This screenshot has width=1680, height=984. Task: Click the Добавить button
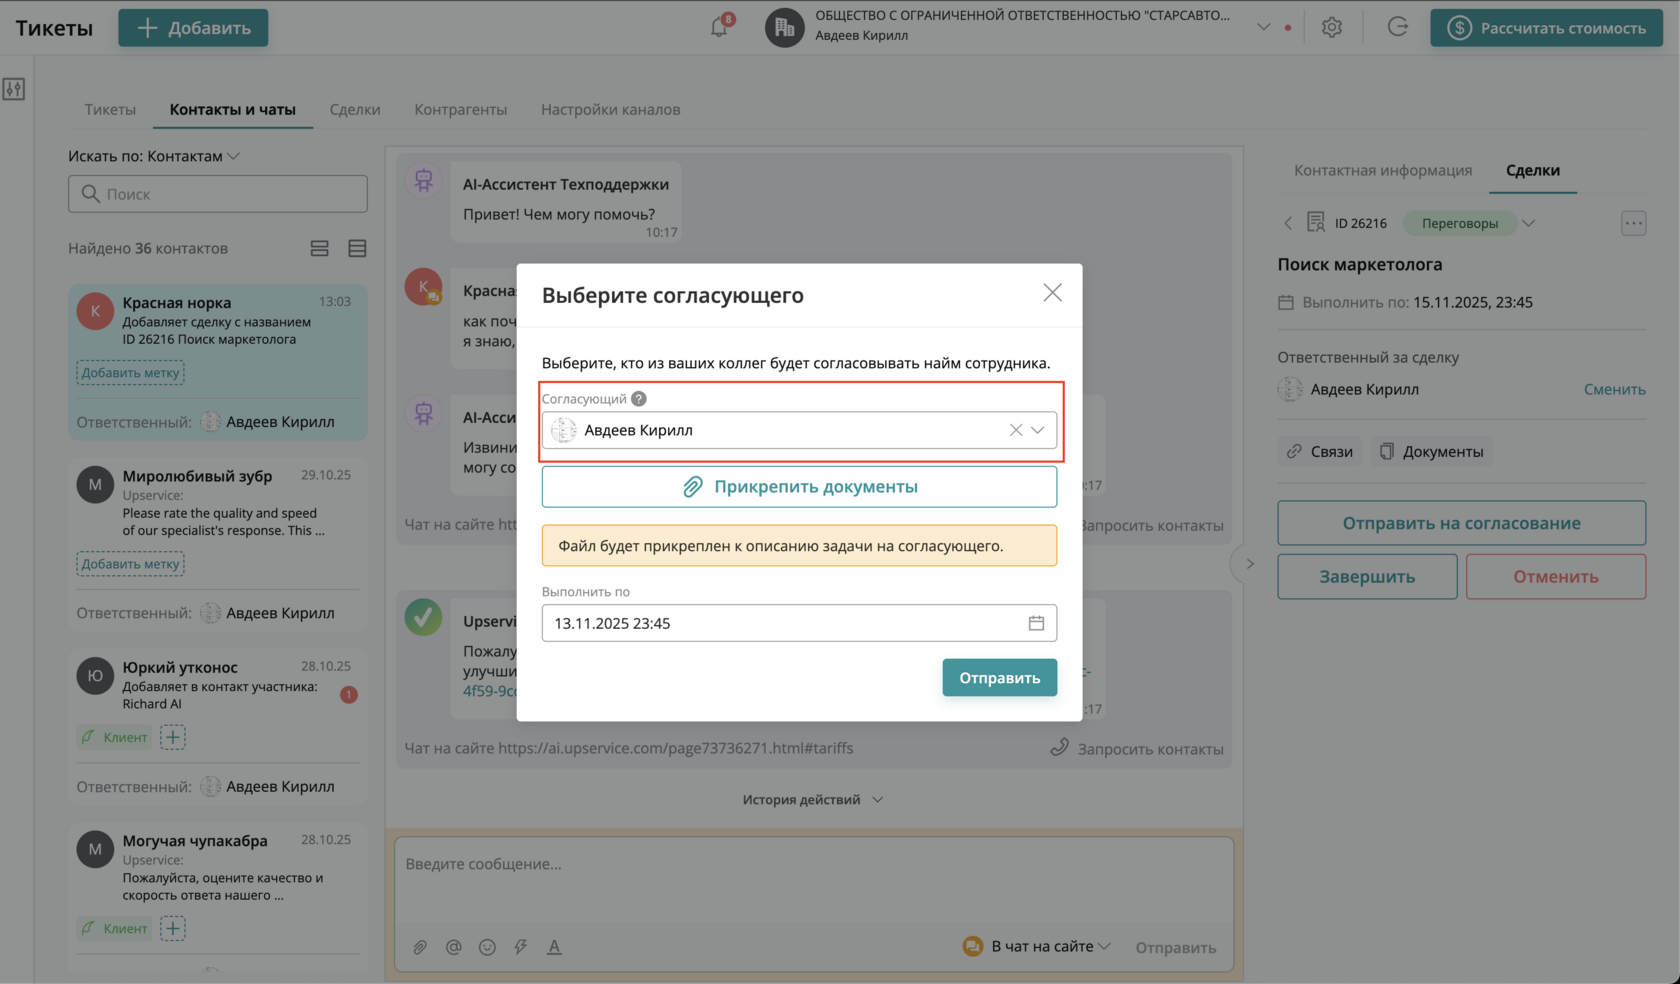pyautogui.click(x=193, y=28)
